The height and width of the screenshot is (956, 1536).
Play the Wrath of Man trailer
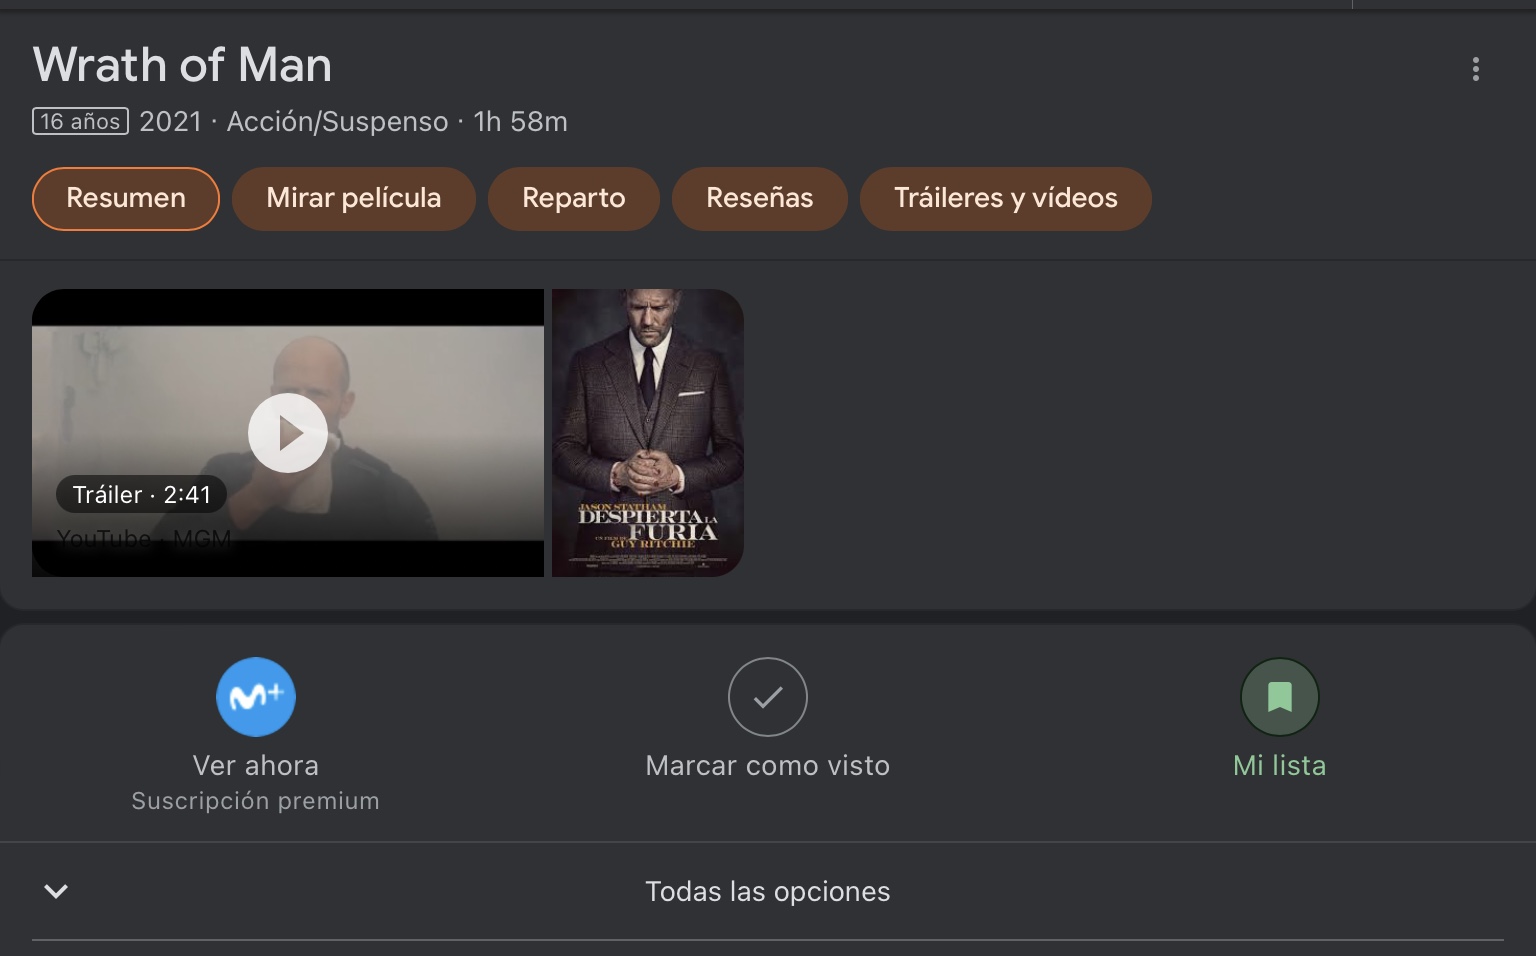[288, 433]
